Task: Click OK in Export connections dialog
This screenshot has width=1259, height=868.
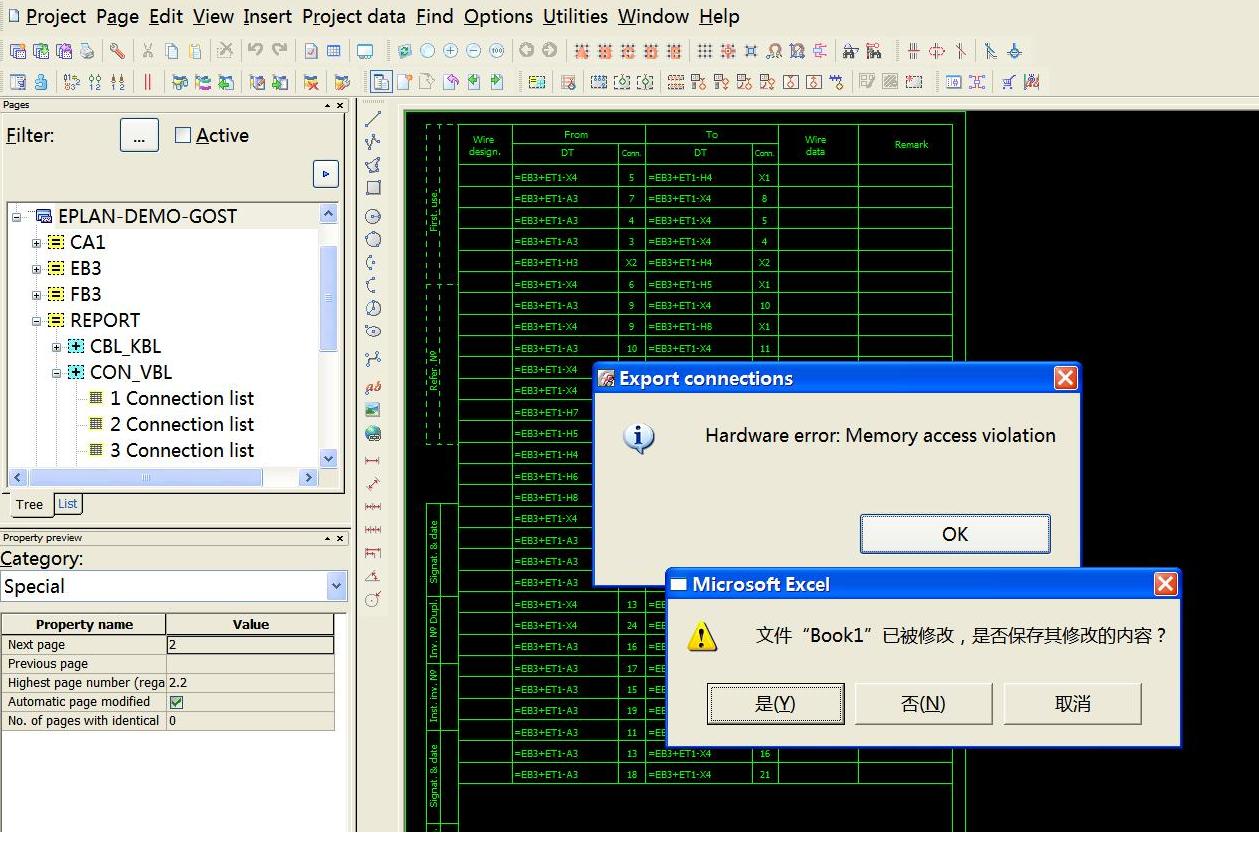Action: [x=955, y=534]
